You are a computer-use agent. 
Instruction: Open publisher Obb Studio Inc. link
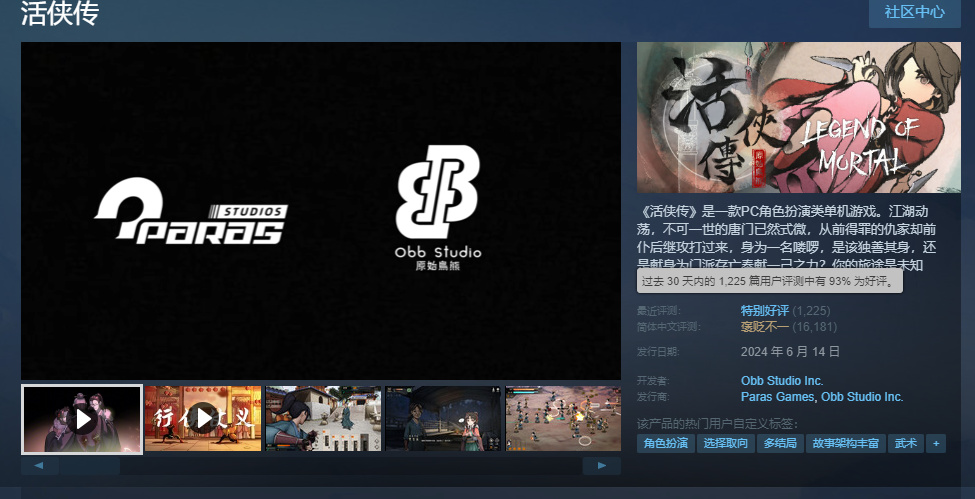click(862, 396)
